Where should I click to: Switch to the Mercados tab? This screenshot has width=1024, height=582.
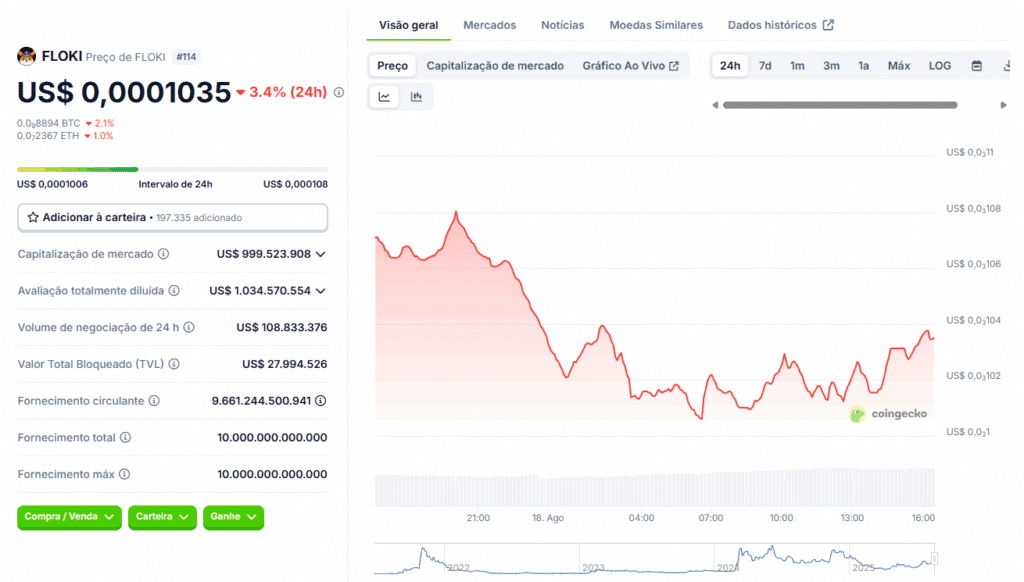coord(490,25)
